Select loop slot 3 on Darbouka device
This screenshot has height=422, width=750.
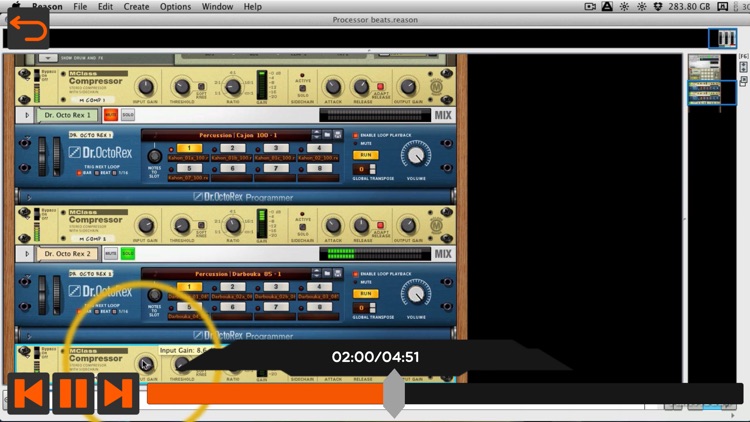[x=276, y=287]
